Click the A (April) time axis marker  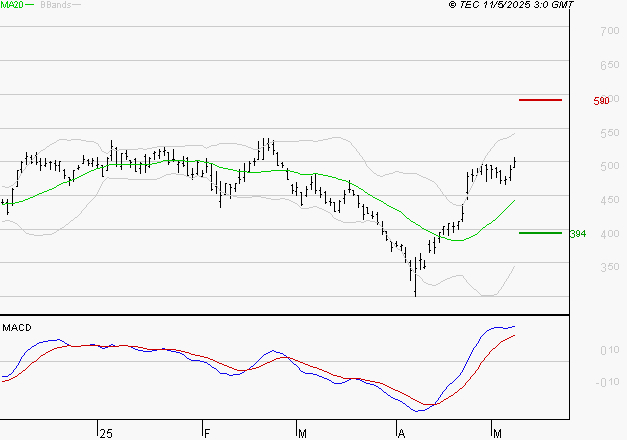(x=402, y=432)
